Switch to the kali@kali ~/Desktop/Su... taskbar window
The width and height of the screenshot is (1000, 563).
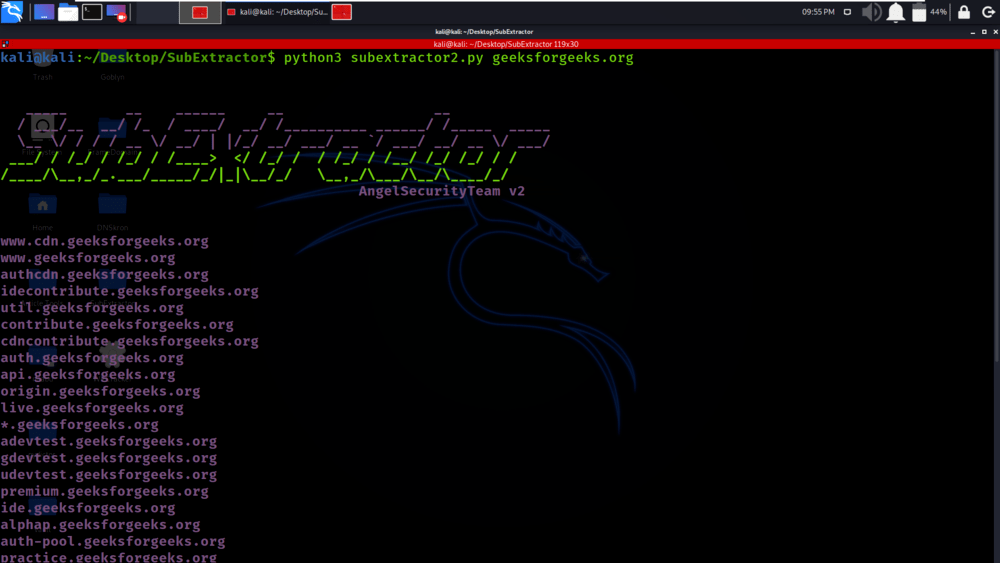pos(278,12)
